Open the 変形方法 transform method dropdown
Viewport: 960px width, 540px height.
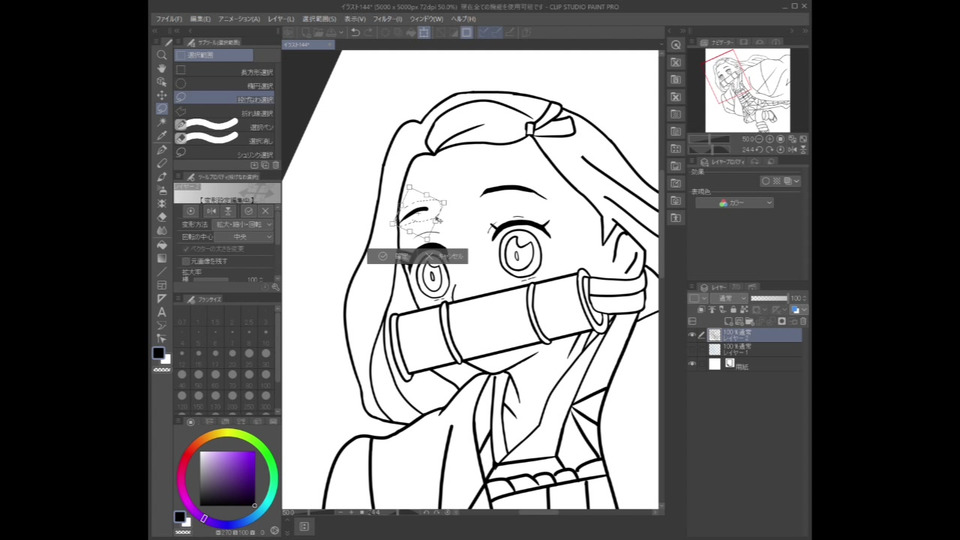point(242,225)
